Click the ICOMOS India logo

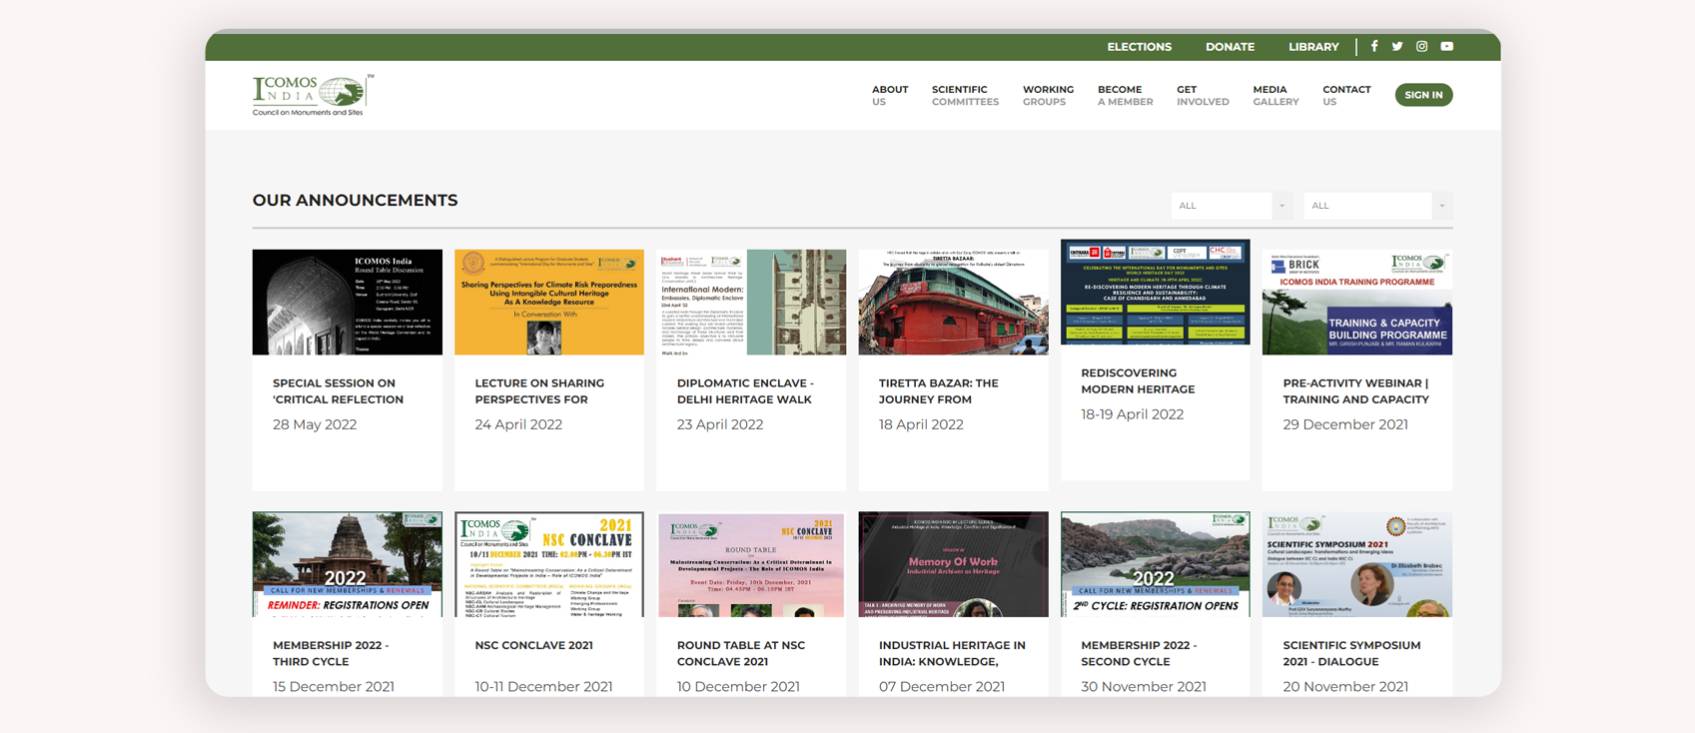(313, 95)
